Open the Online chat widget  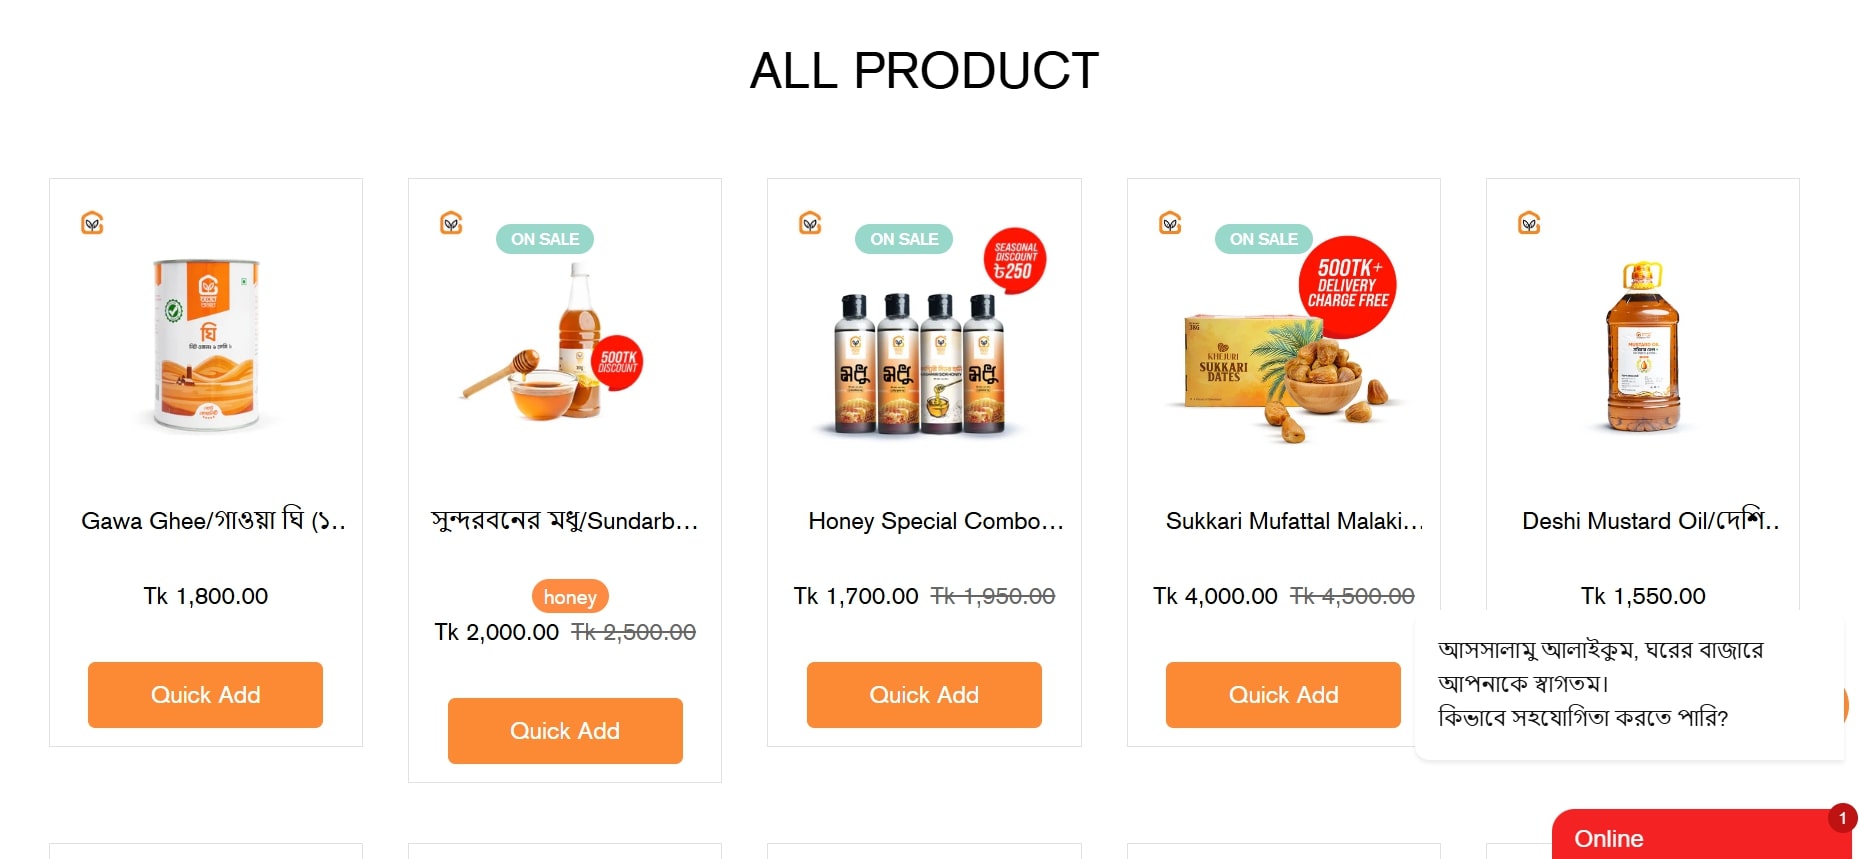click(x=1698, y=838)
